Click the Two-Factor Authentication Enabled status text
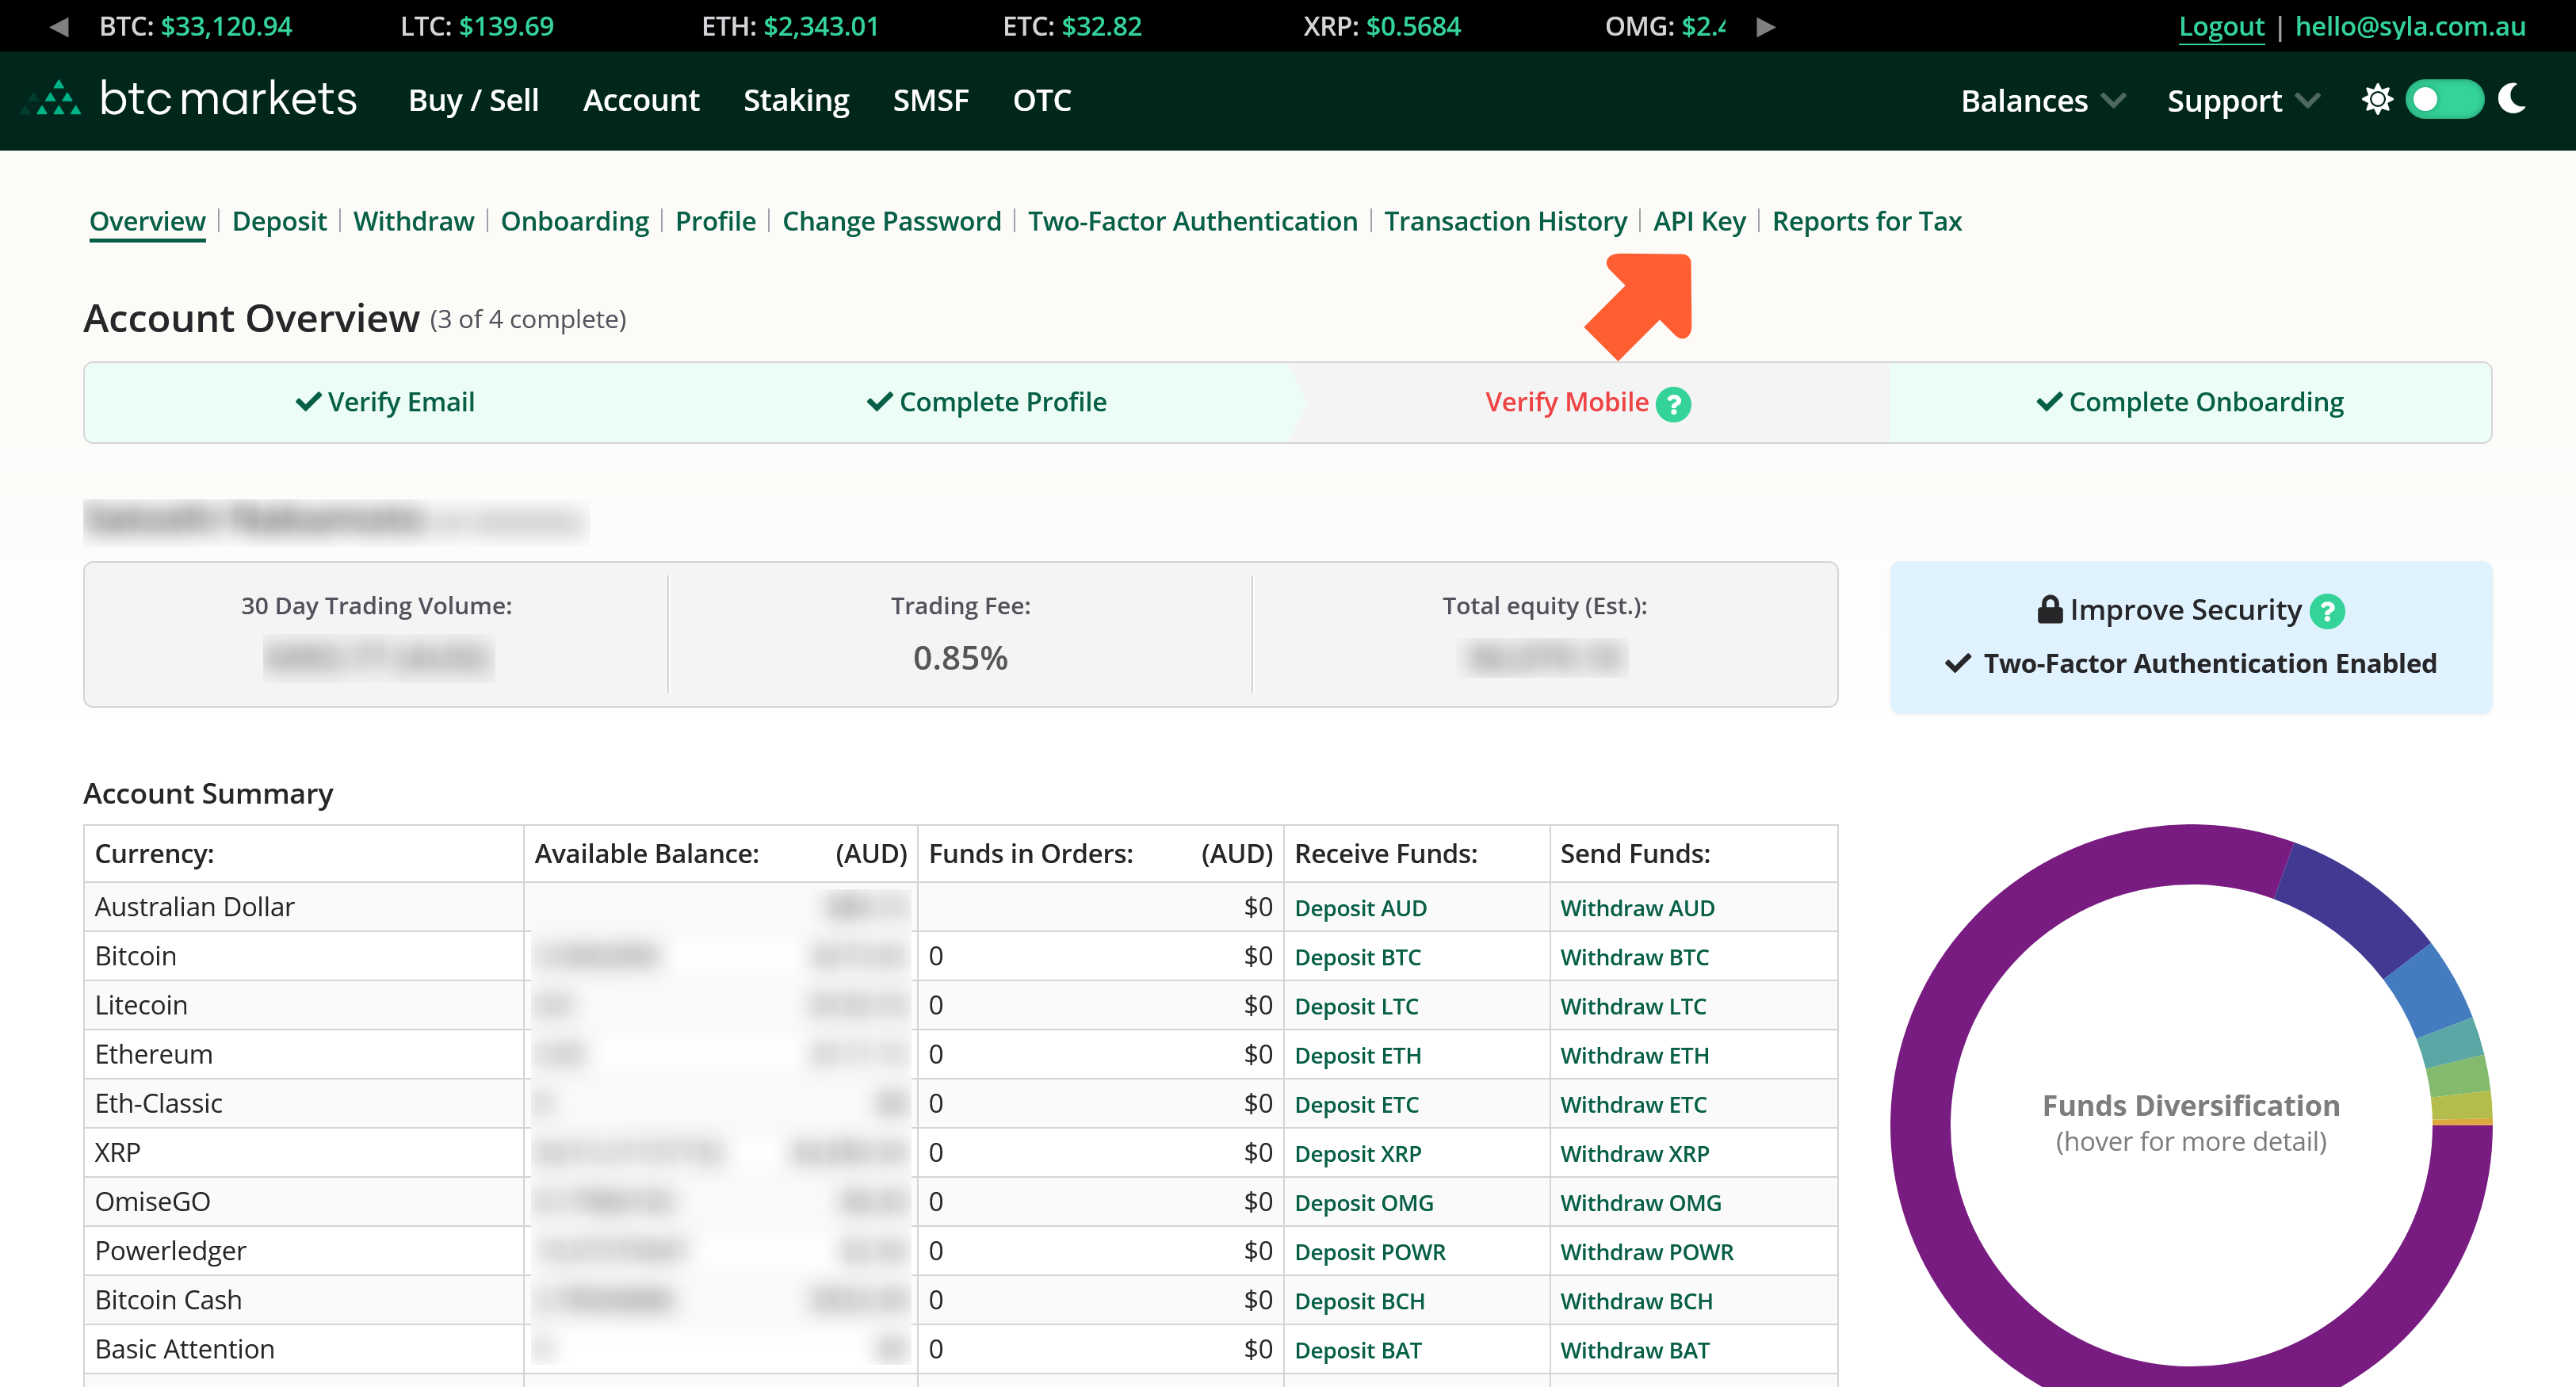The width and height of the screenshot is (2576, 1387). coord(2209,663)
